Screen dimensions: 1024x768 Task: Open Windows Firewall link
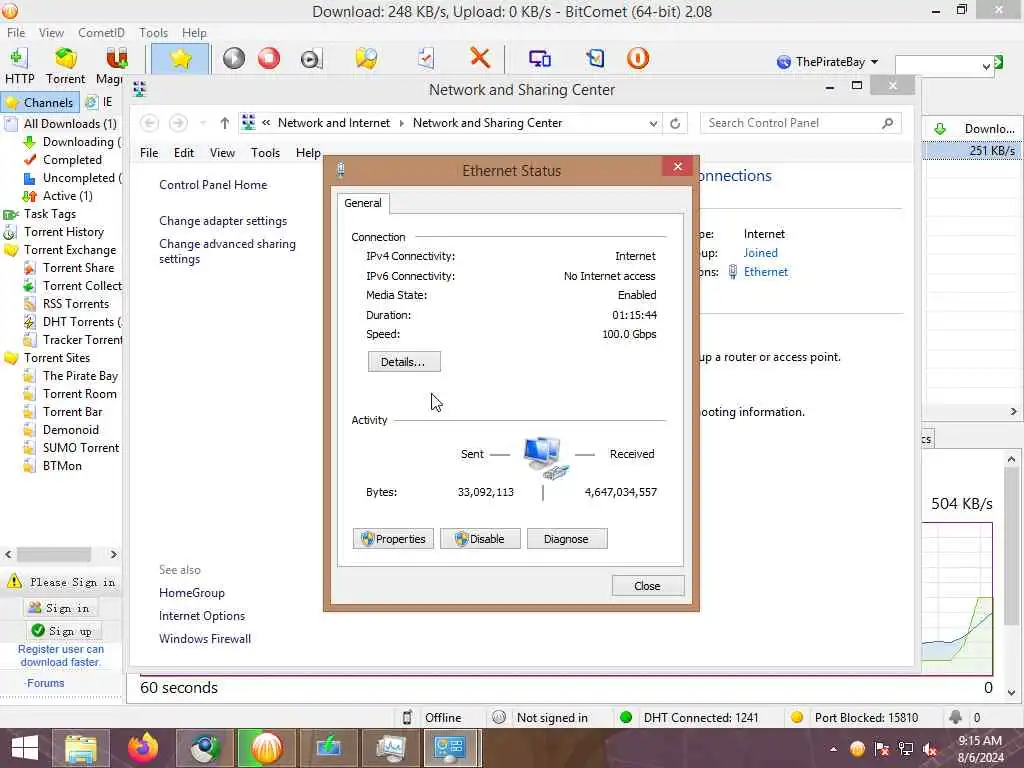click(x=204, y=639)
